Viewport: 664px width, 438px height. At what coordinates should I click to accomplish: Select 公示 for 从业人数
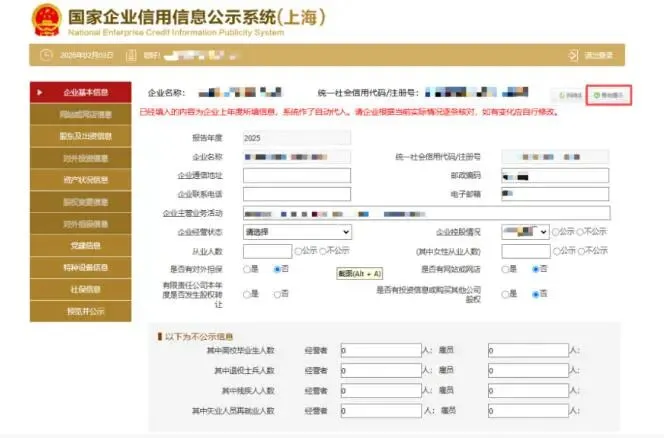pos(298,251)
